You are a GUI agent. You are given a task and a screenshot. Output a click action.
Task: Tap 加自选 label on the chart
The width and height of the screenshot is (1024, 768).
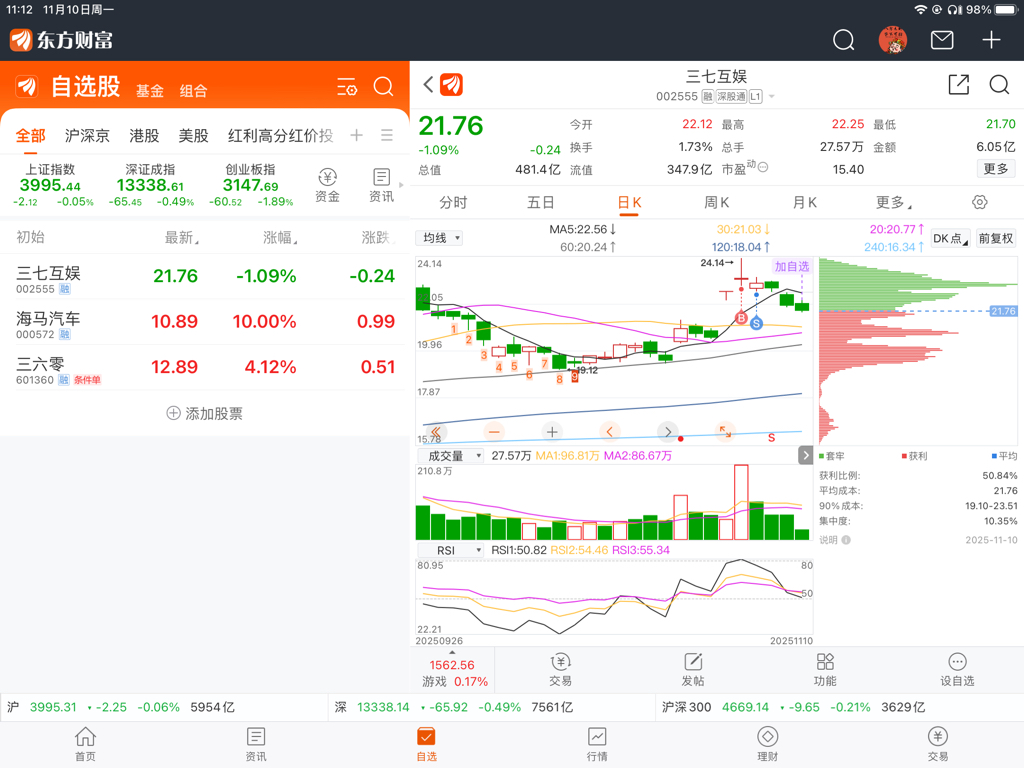(x=792, y=266)
